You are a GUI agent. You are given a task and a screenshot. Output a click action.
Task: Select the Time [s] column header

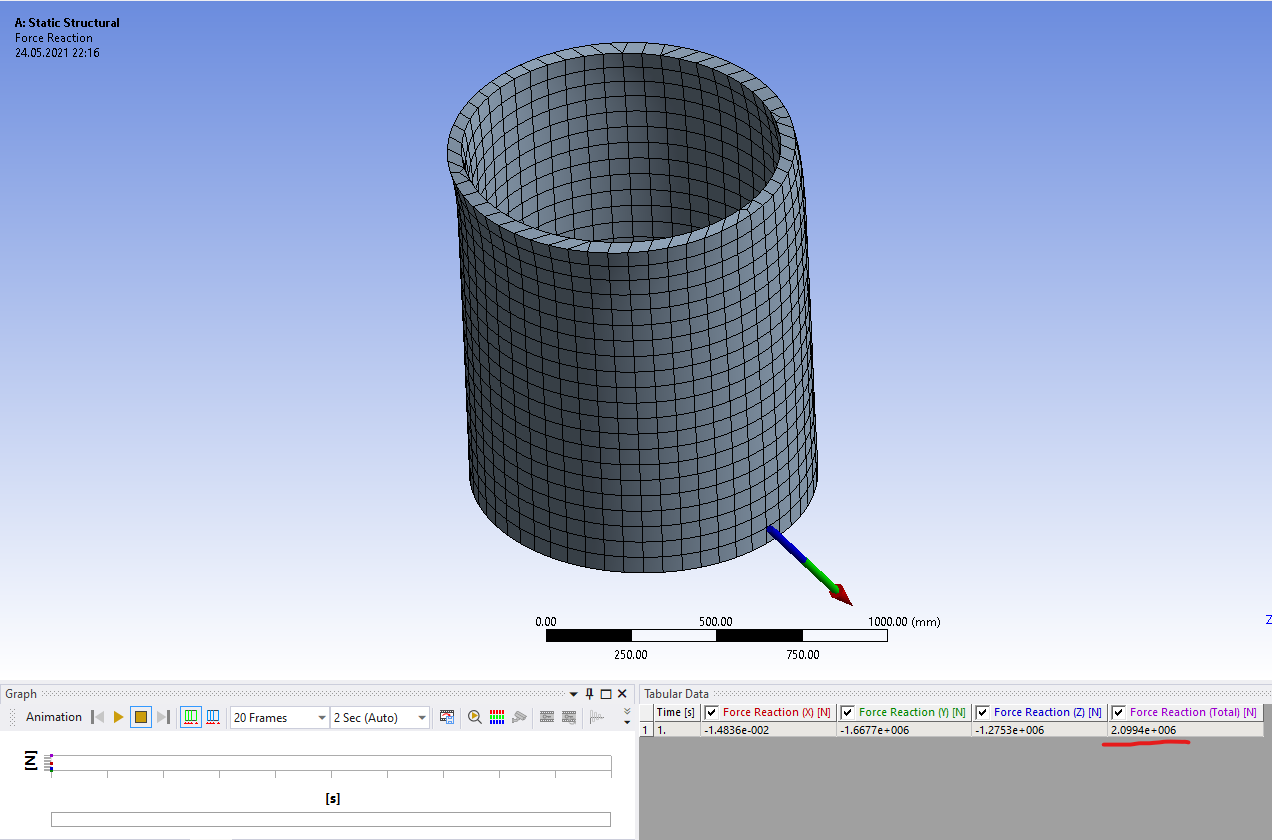675,712
